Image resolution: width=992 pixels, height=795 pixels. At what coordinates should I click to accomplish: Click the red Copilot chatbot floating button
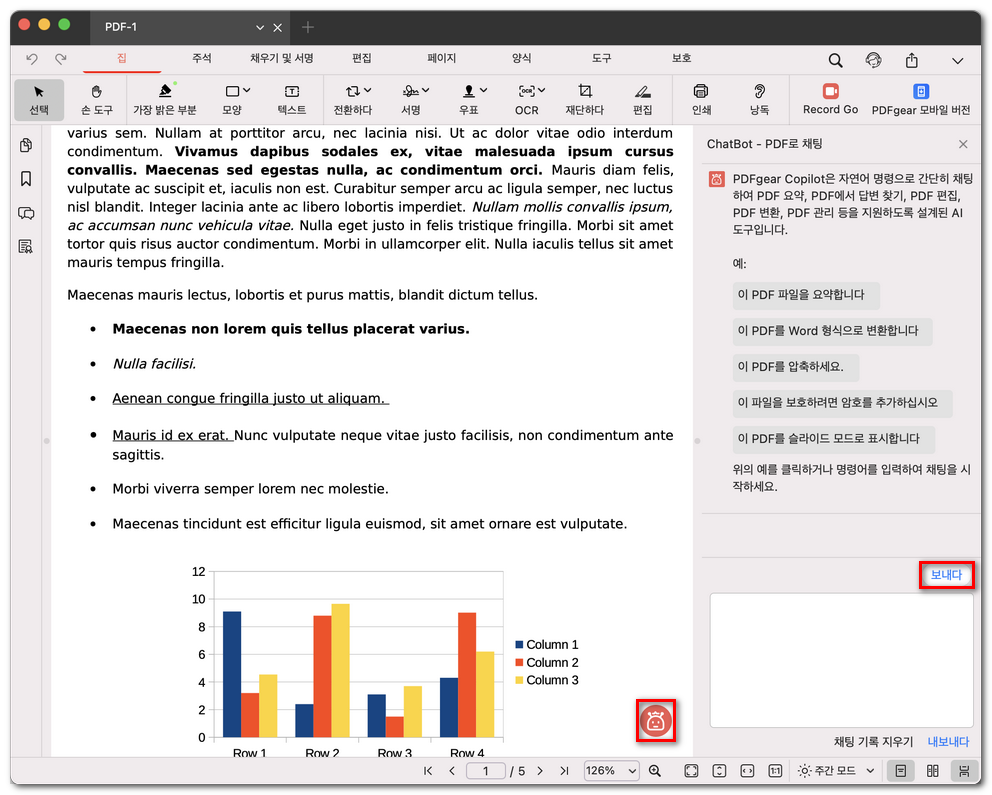coord(655,720)
